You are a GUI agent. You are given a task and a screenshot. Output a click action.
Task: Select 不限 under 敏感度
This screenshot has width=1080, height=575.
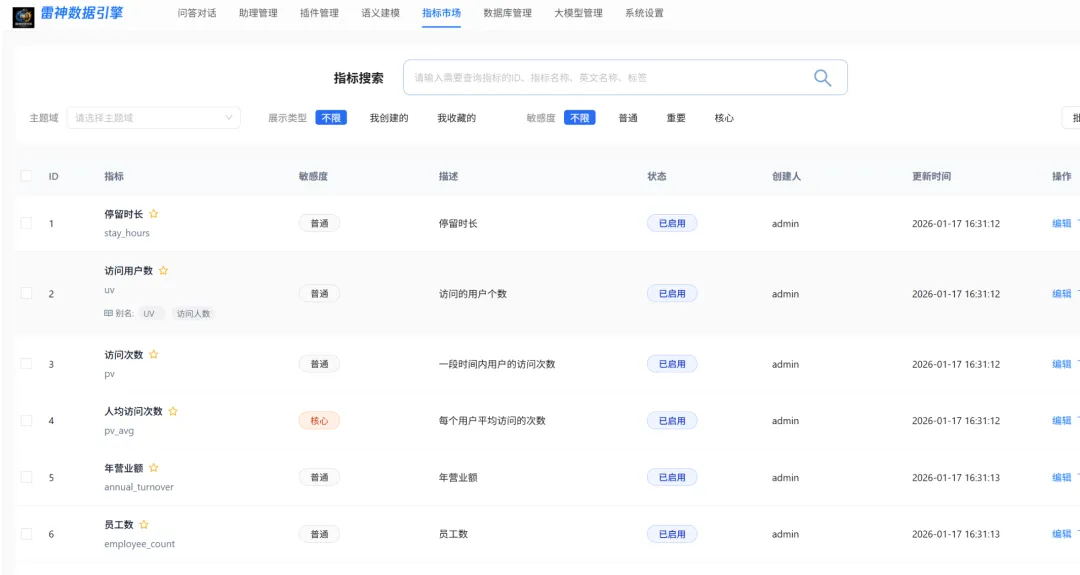[580, 118]
